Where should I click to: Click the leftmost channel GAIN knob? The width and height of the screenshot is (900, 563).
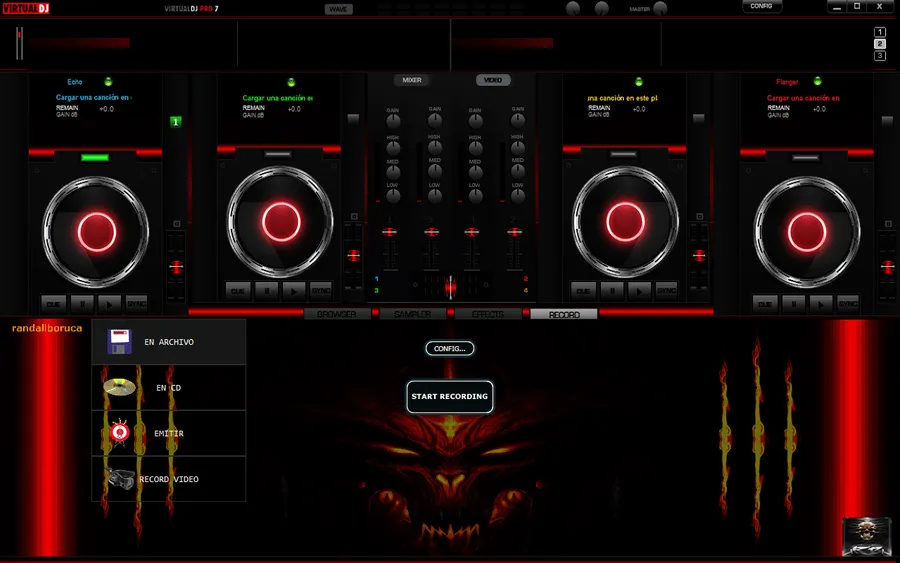(x=393, y=121)
